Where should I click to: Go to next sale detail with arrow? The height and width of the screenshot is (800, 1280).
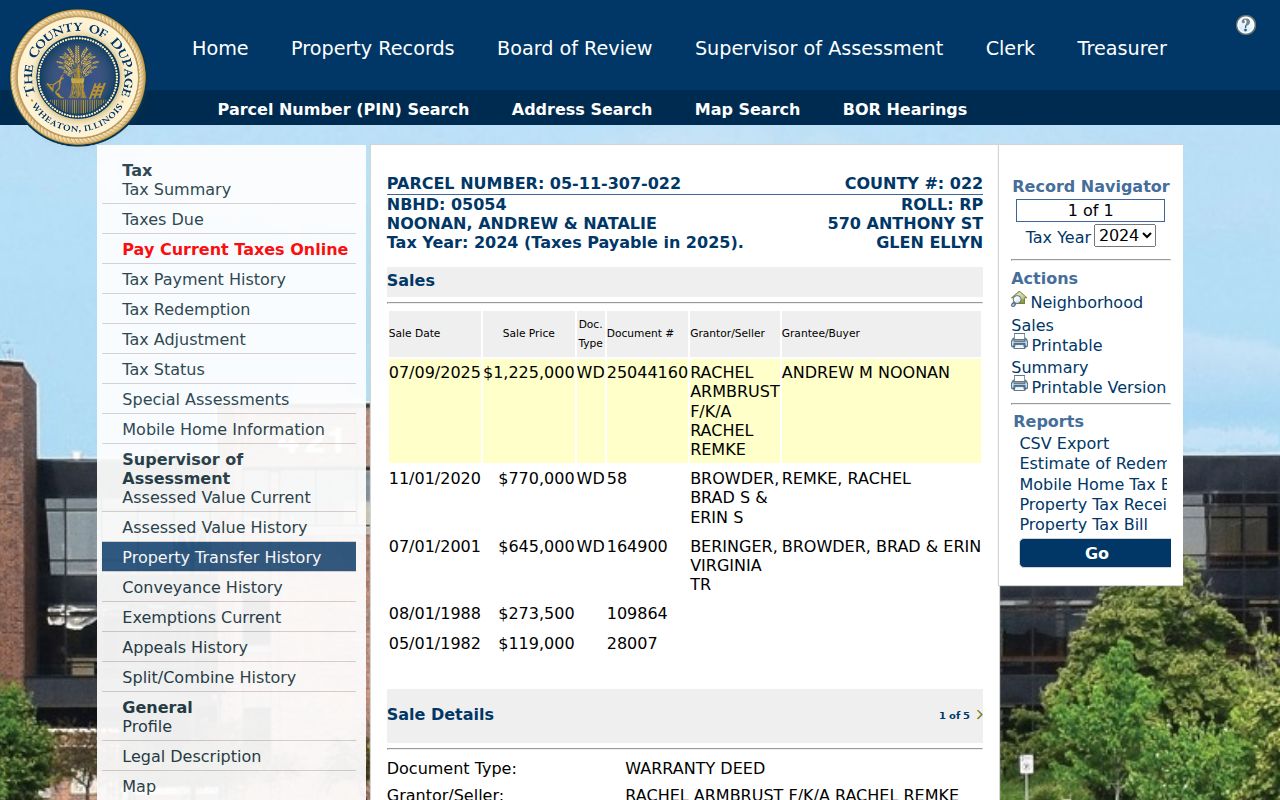click(979, 715)
